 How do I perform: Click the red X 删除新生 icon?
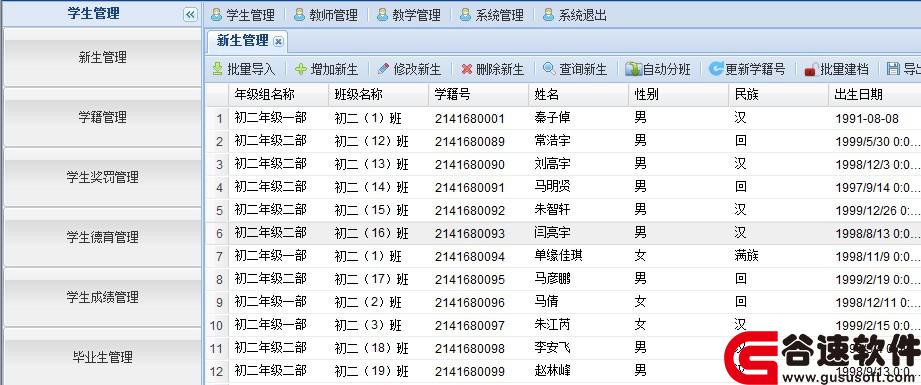pos(467,69)
